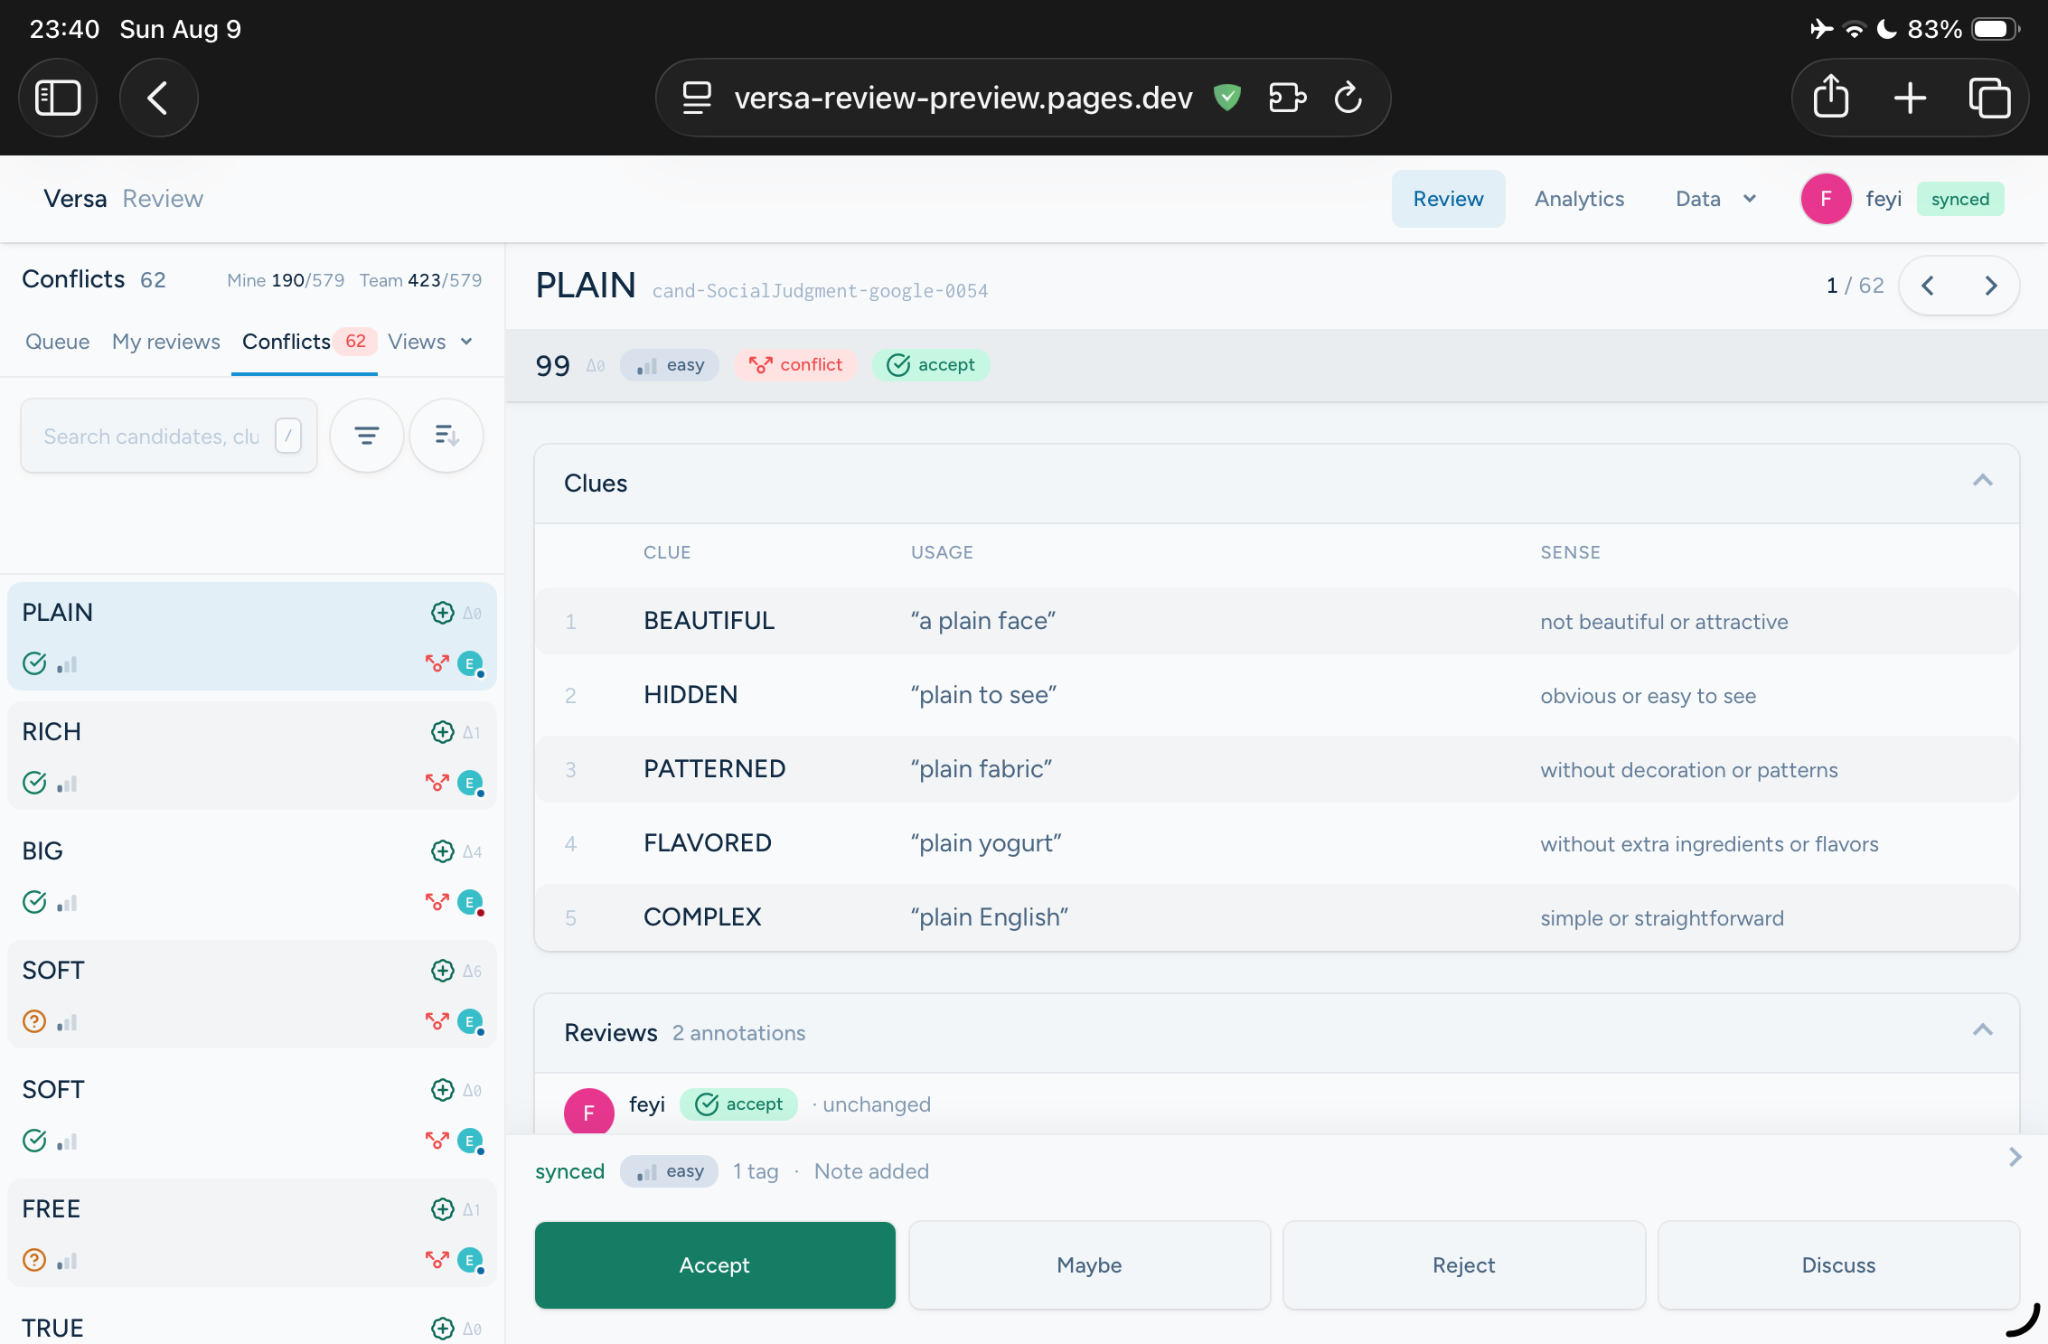This screenshot has height=1344, width=2048.
Task: Click the F avatar in Reviews section
Action: 589,1111
